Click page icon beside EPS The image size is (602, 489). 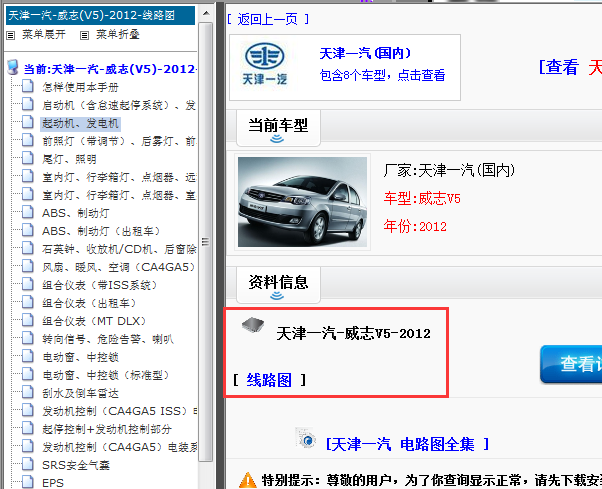pos(28,482)
